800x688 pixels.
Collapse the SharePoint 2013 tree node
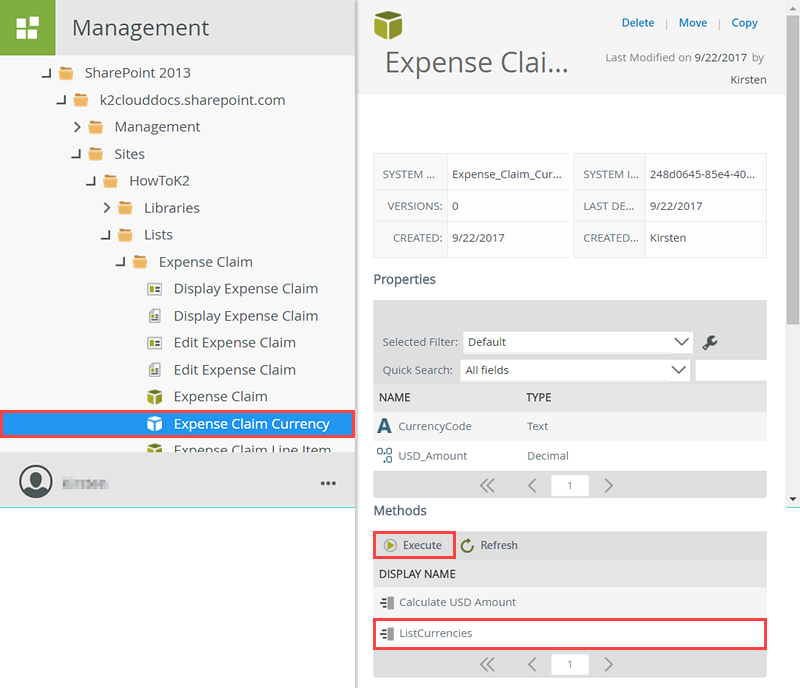tap(46, 73)
